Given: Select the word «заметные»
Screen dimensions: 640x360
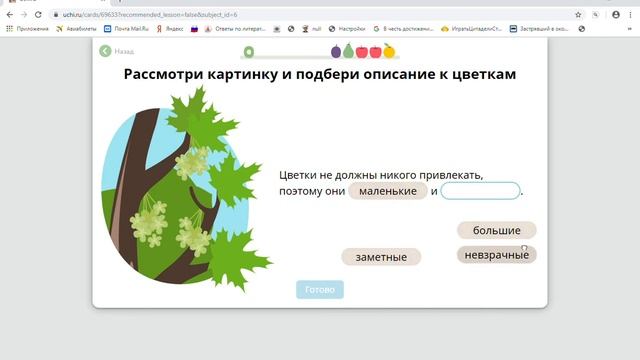Looking at the screenshot, I should pyautogui.click(x=381, y=257).
